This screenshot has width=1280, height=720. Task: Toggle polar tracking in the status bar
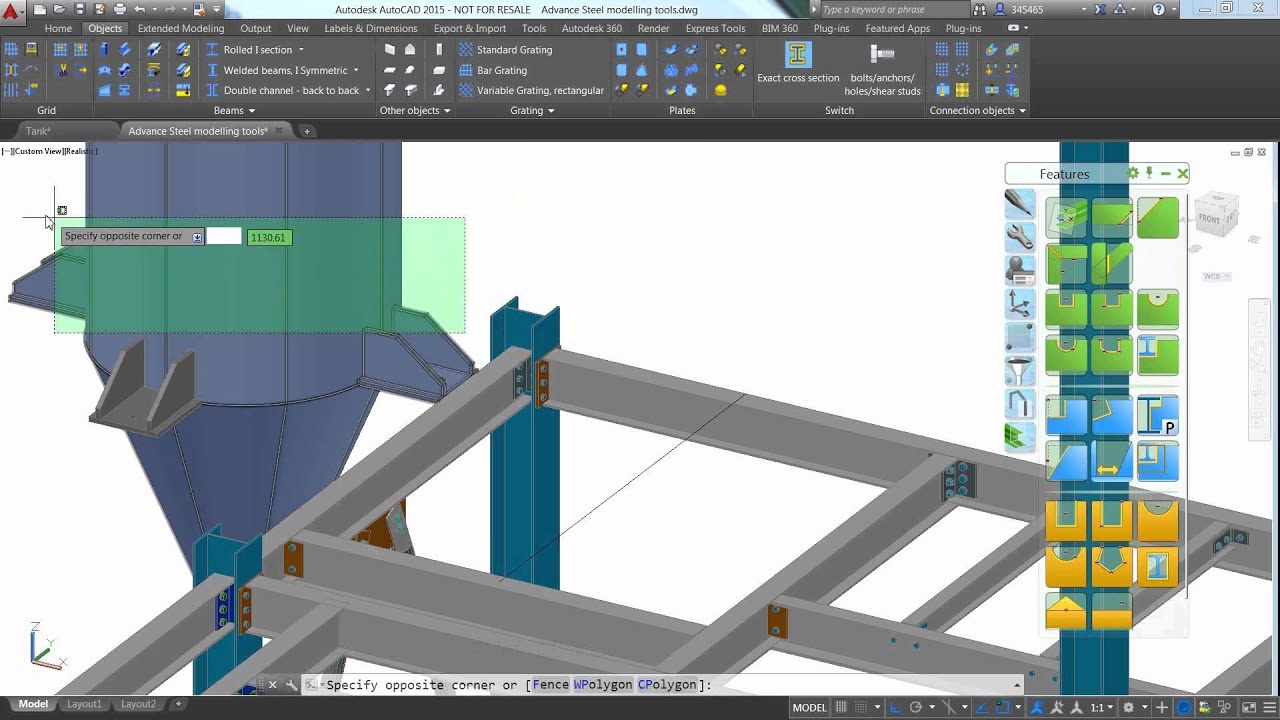coord(915,707)
